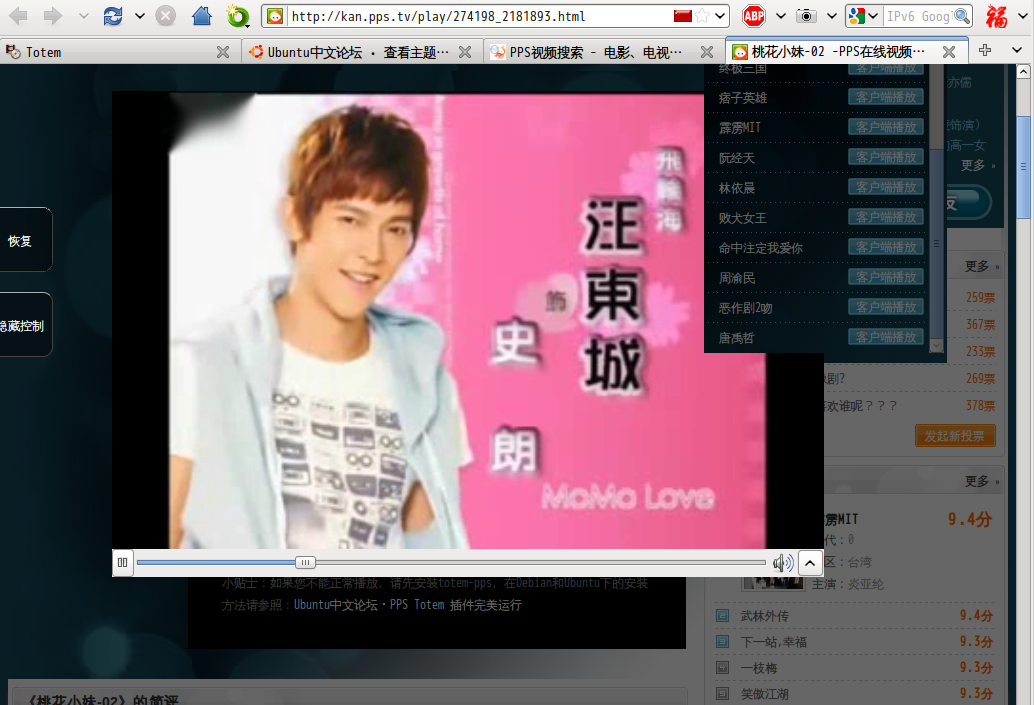Select 痞子英雄 in the list
Viewport: 1034px width, 705px height.
click(743, 98)
